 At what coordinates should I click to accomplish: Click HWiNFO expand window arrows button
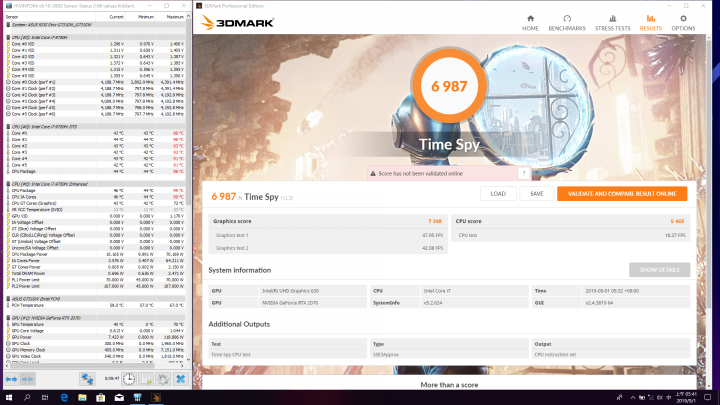[x=11, y=379]
